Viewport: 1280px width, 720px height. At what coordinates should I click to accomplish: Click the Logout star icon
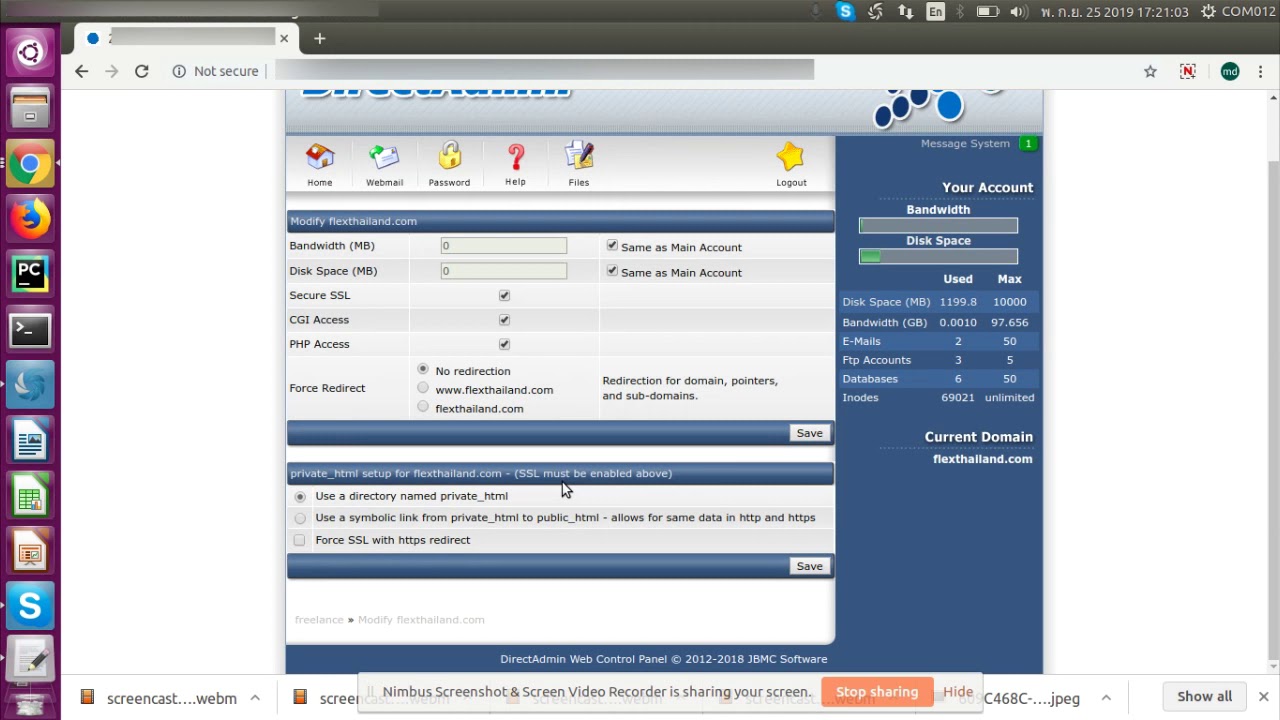(x=791, y=164)
